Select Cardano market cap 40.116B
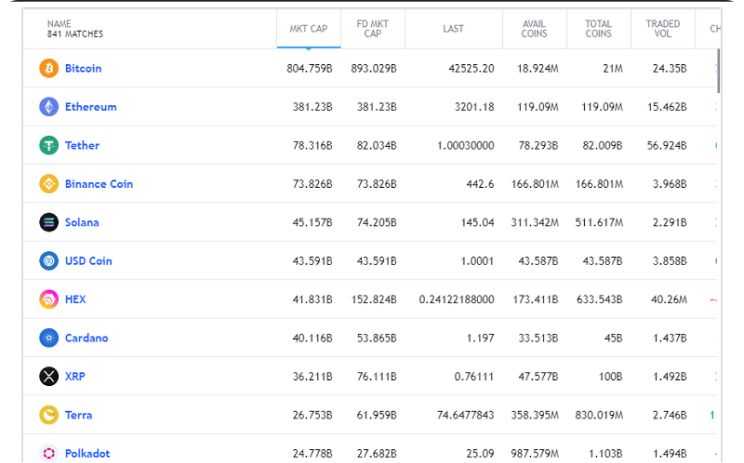744x463 pixels. point(312,338)
